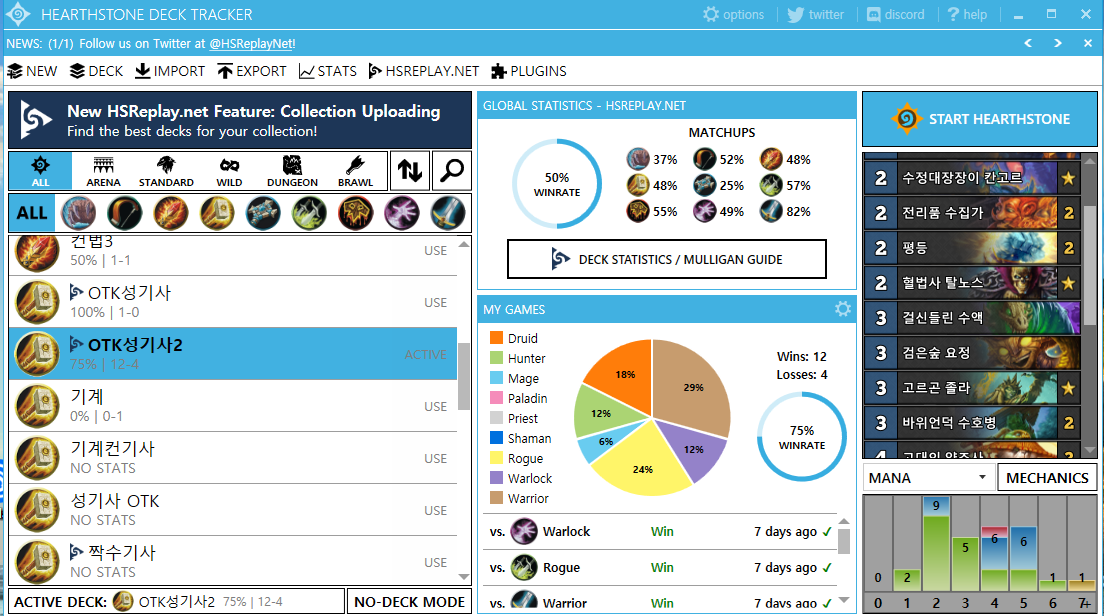Screen dimensions: 1104x616
Task: Open the PLUGINS menu
Action: click(x=529, y=71)
